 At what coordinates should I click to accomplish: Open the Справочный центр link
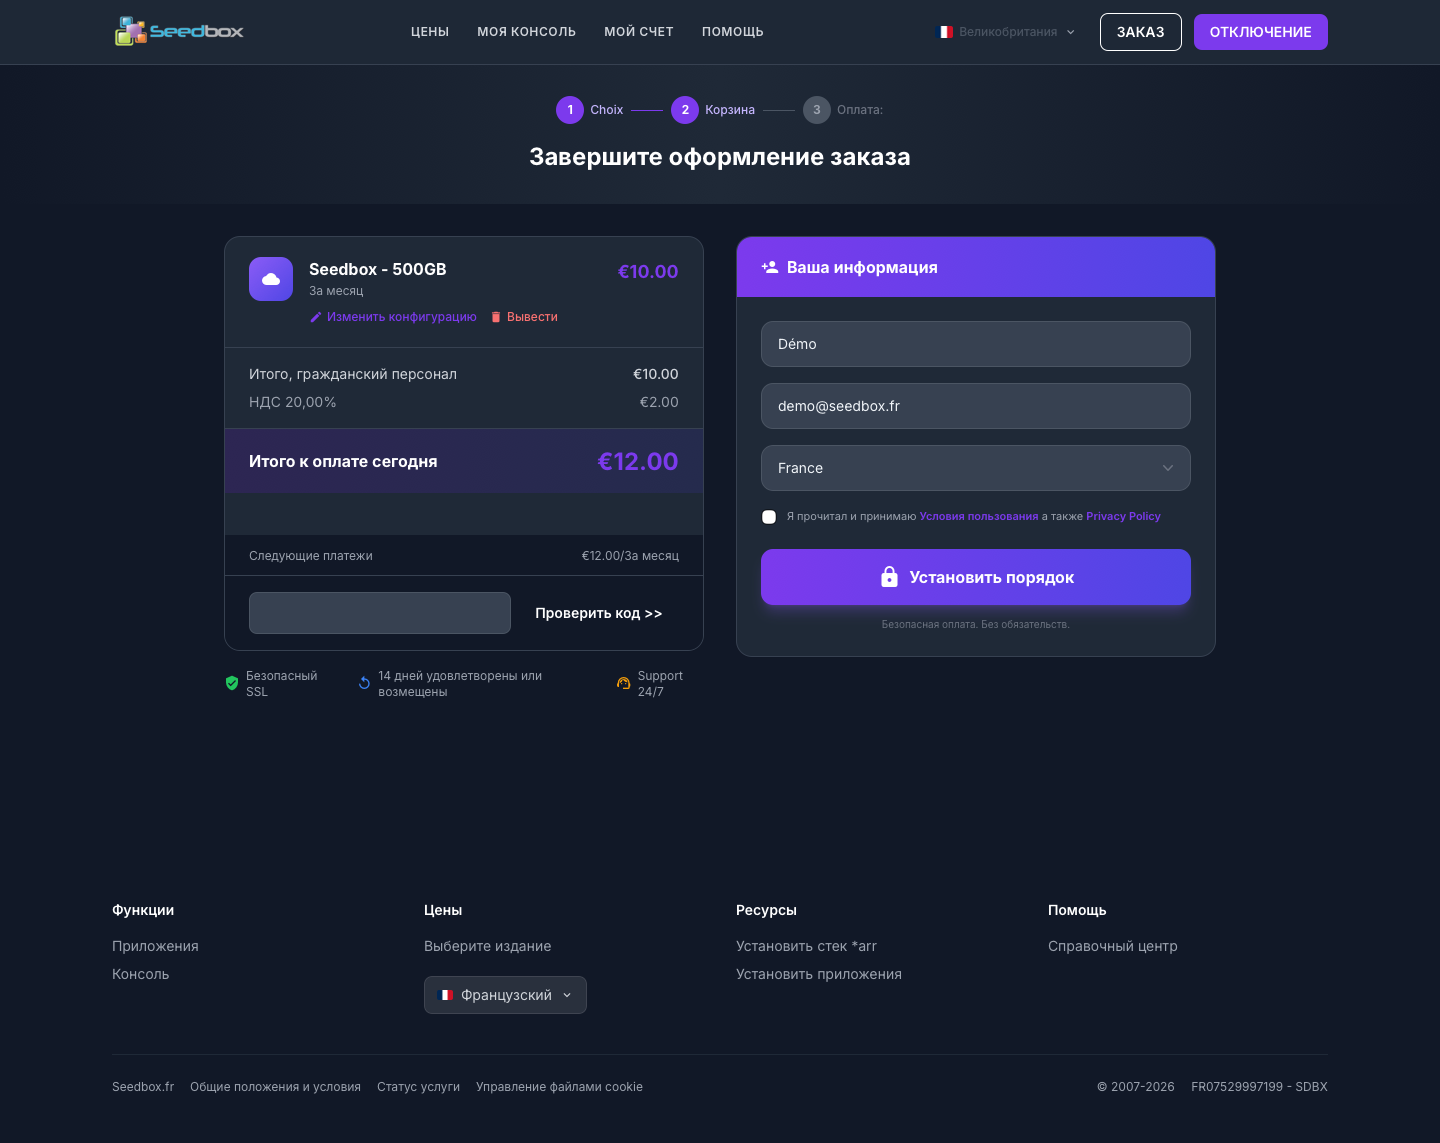pyautogui.click(x=1113, y=946)
